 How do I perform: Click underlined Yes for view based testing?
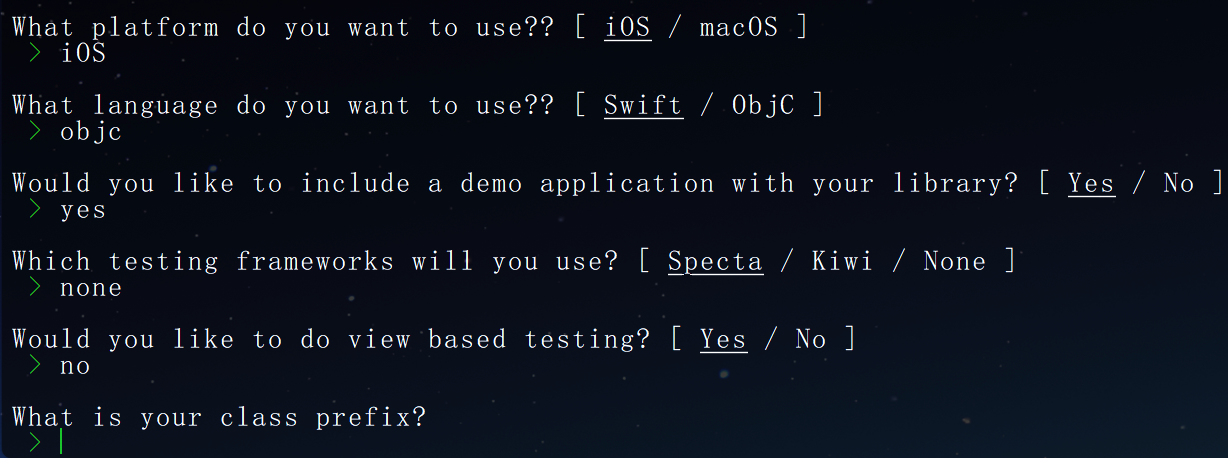pos(723,340)
